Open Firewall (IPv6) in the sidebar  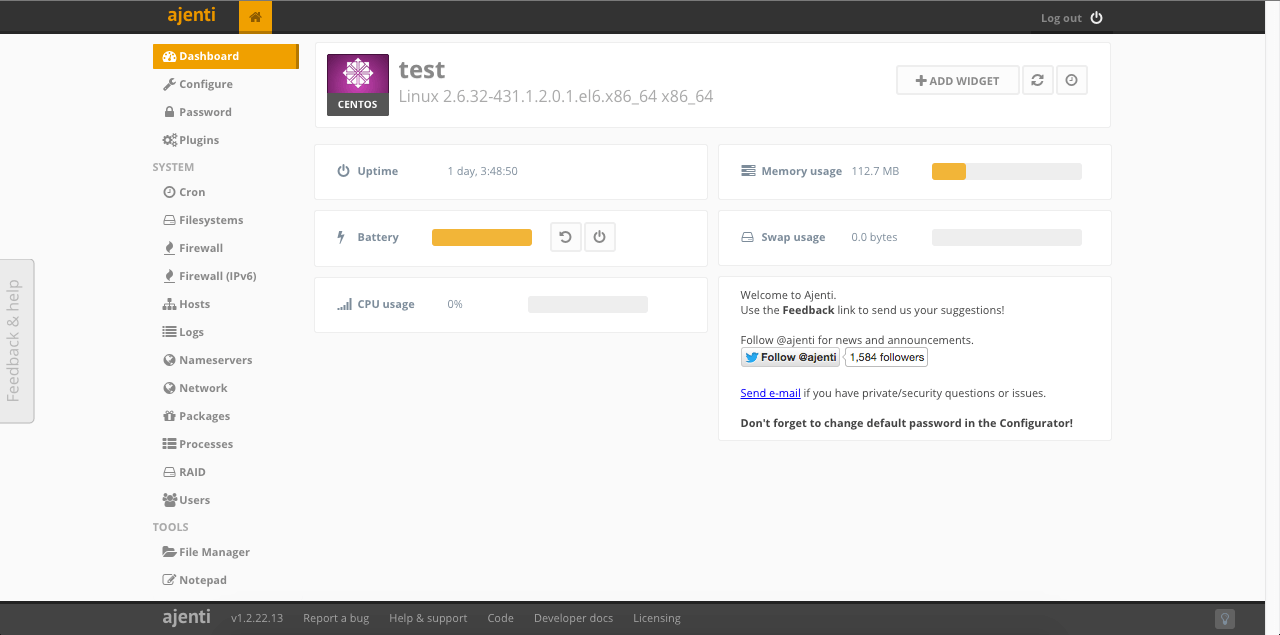click(x=217, y=276)
